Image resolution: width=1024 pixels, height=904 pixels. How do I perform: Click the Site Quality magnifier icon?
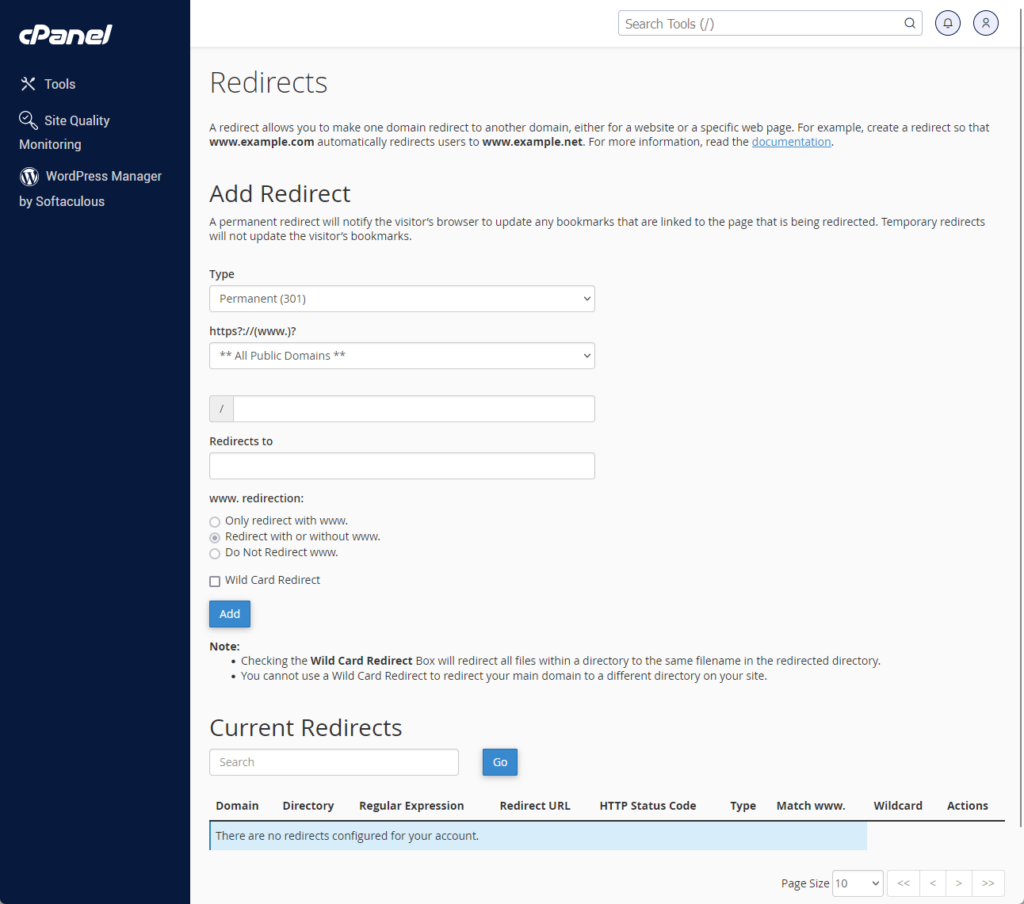[28, 120]
